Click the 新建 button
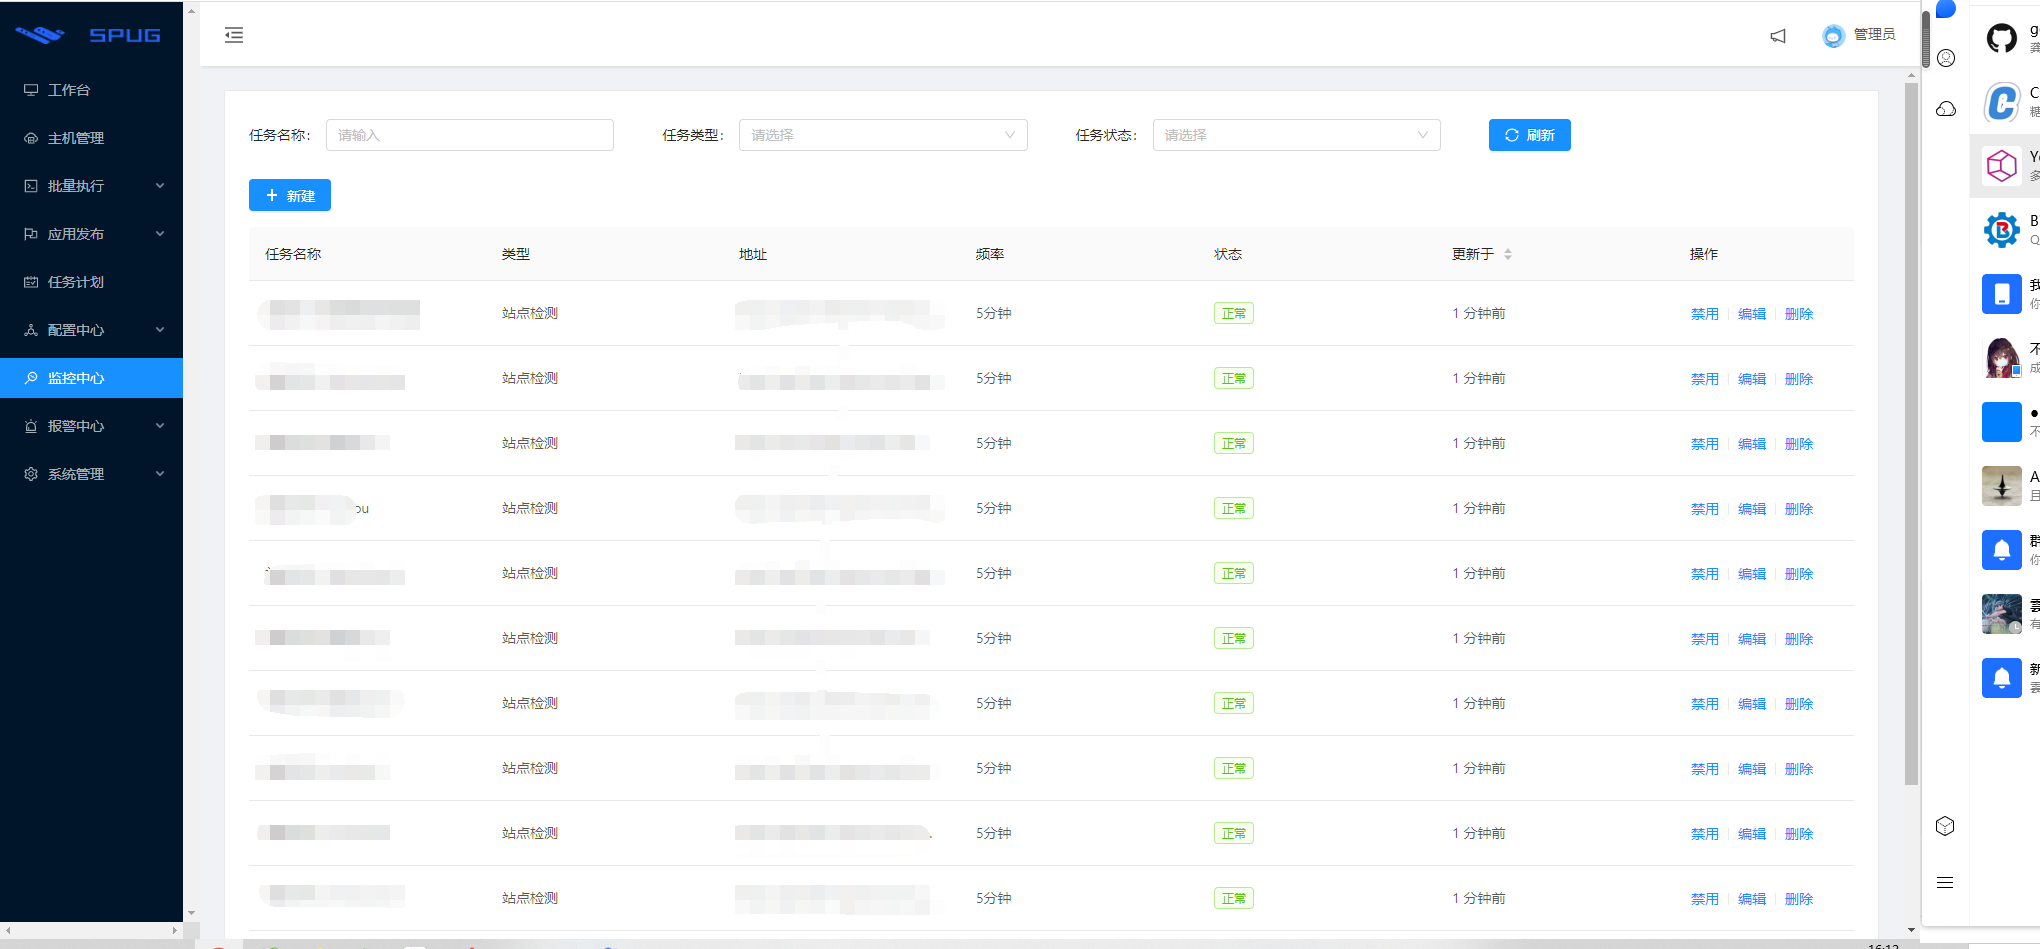The width and height of the screenshot is (2040, 949). [x=290, y=195]
